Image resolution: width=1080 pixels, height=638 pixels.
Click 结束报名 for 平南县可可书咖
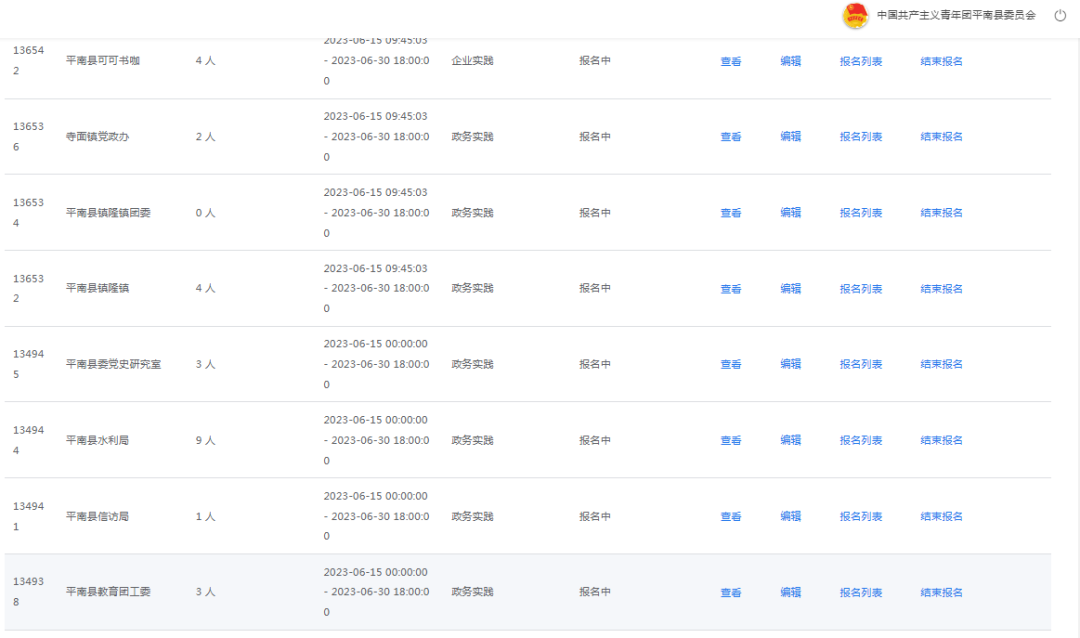(941, 61)
